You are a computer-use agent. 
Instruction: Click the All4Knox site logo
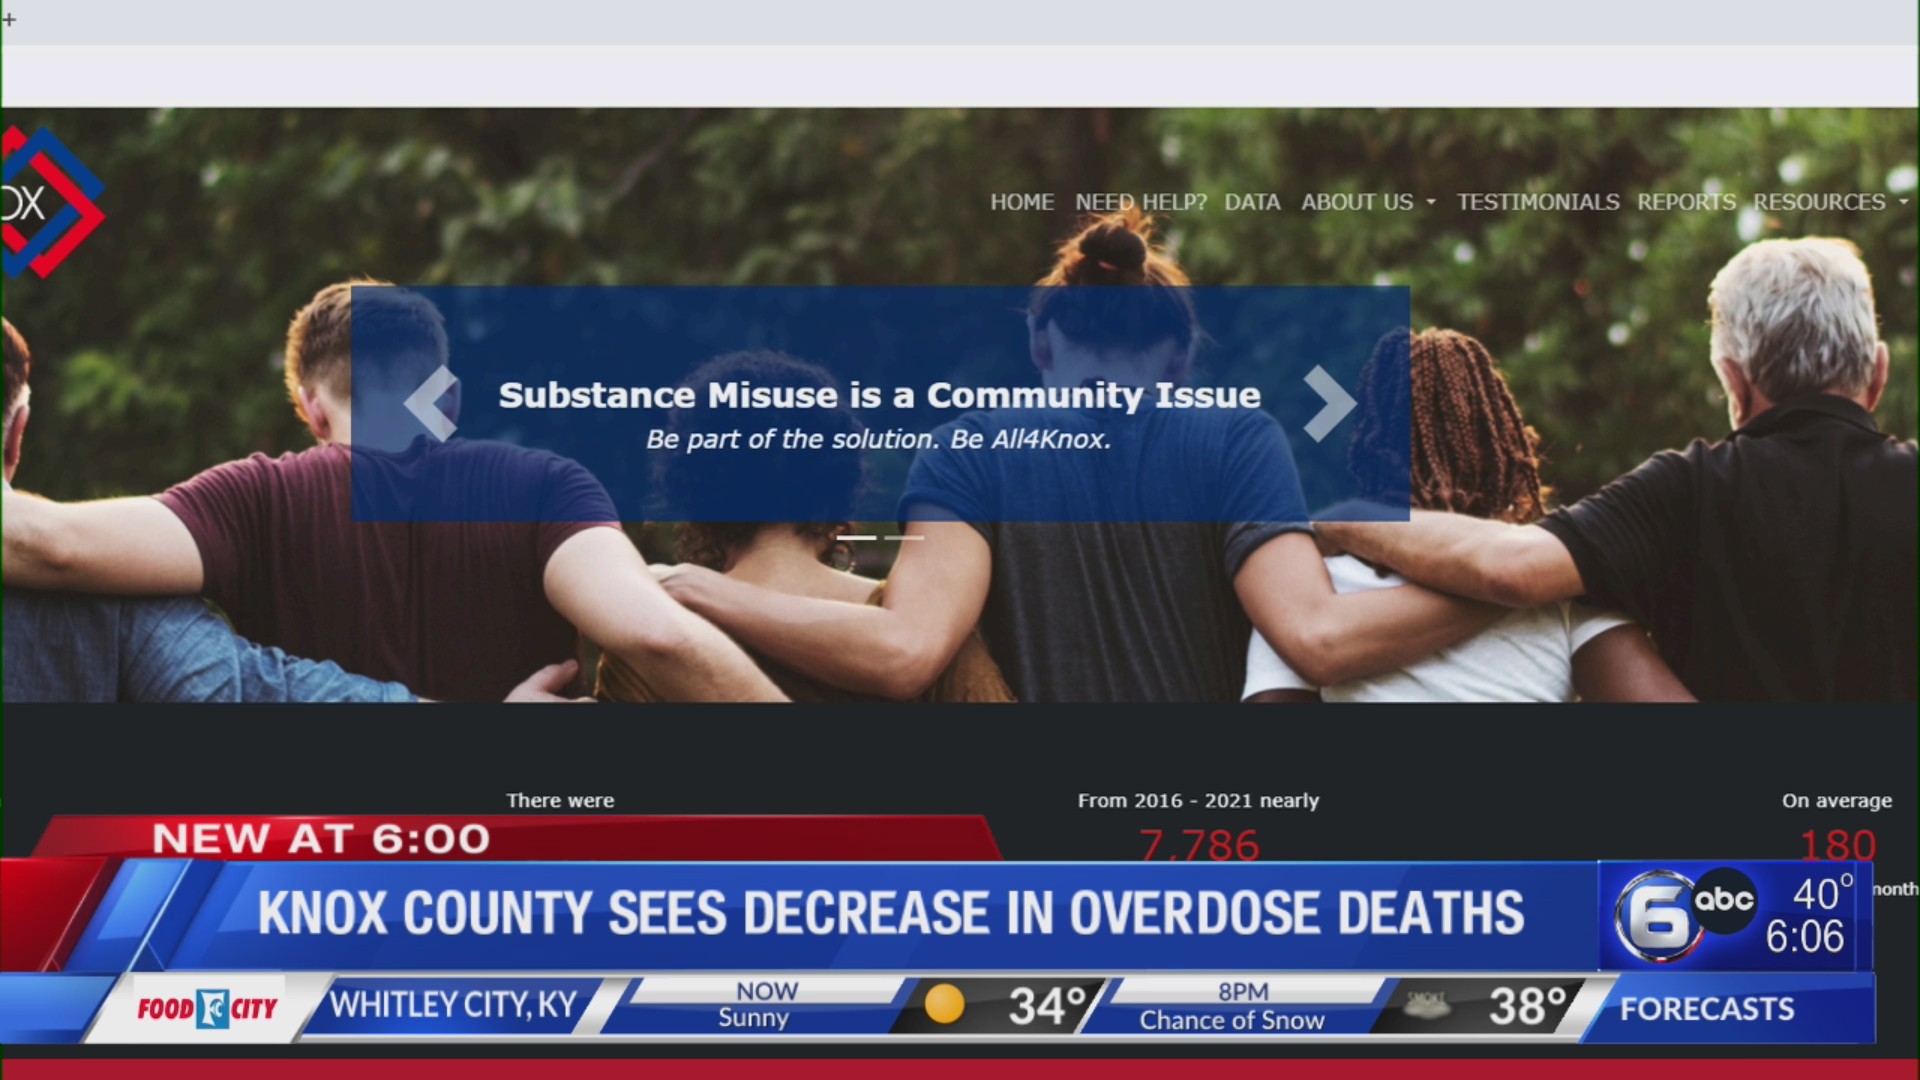click(x=50, y=200)
